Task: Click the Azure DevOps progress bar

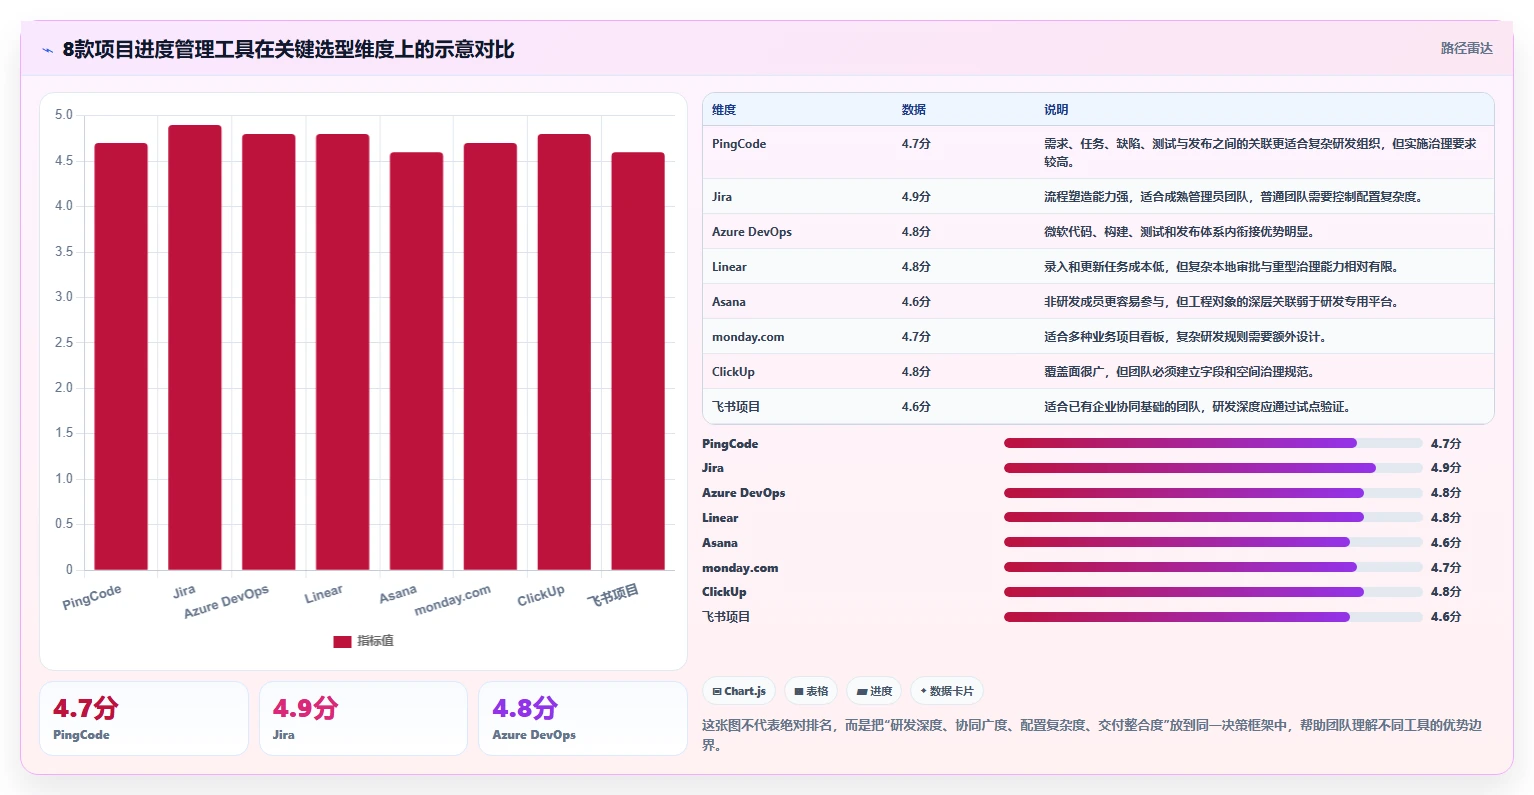Action: click(1213, 493)
